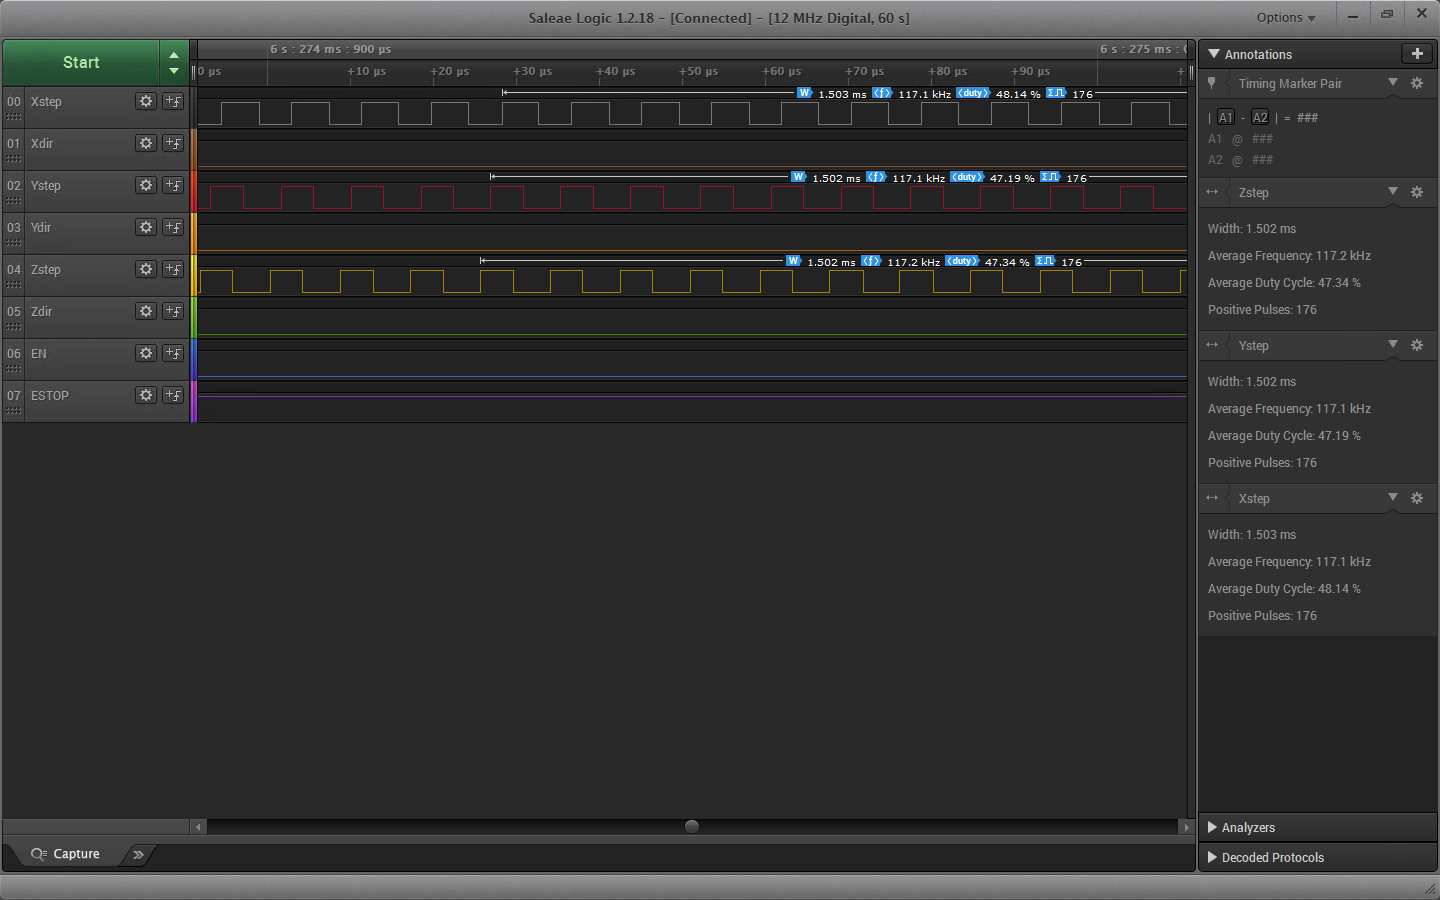Viewport: 1440px width, 900px height.
Task: Expand the Decoded Protocols panel
Action: point(1213,857)
